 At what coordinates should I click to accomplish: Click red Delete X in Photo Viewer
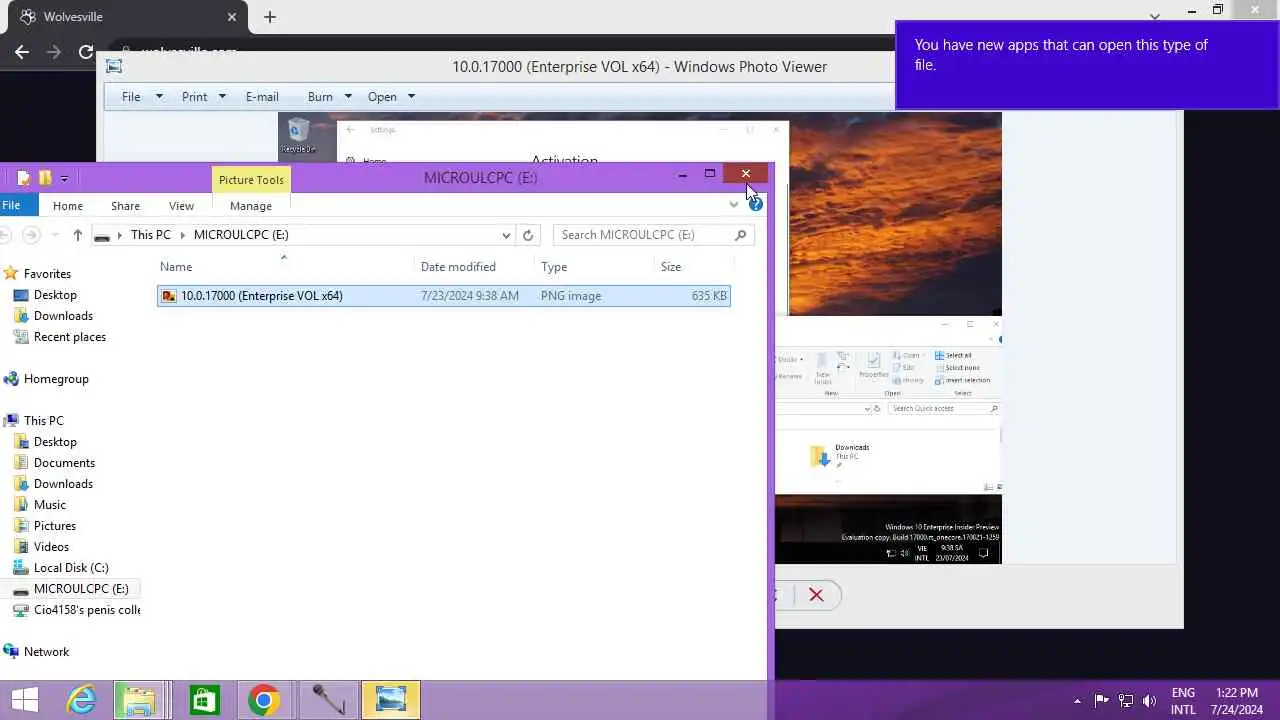816,595
